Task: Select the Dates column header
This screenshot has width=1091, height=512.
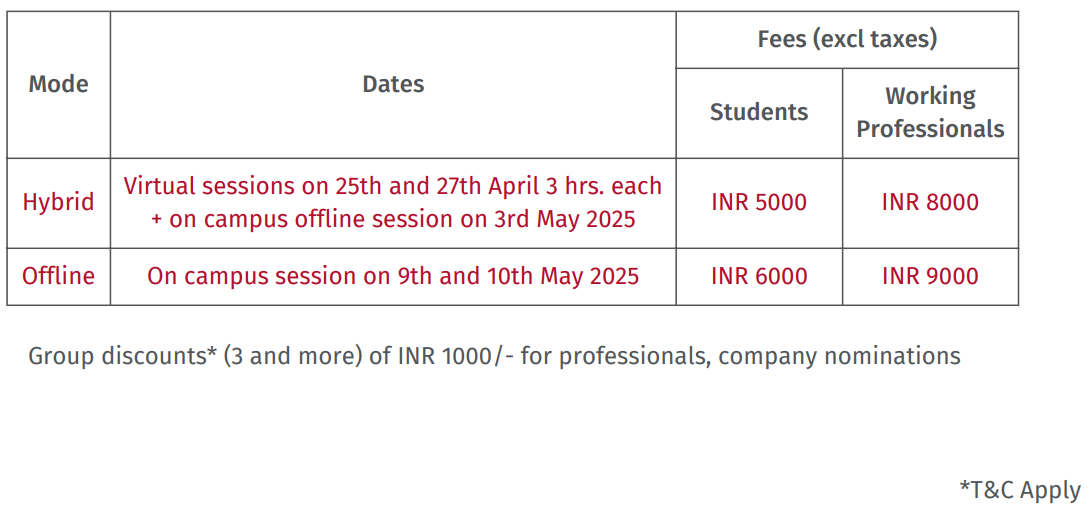Action: (x=393, y=84)
